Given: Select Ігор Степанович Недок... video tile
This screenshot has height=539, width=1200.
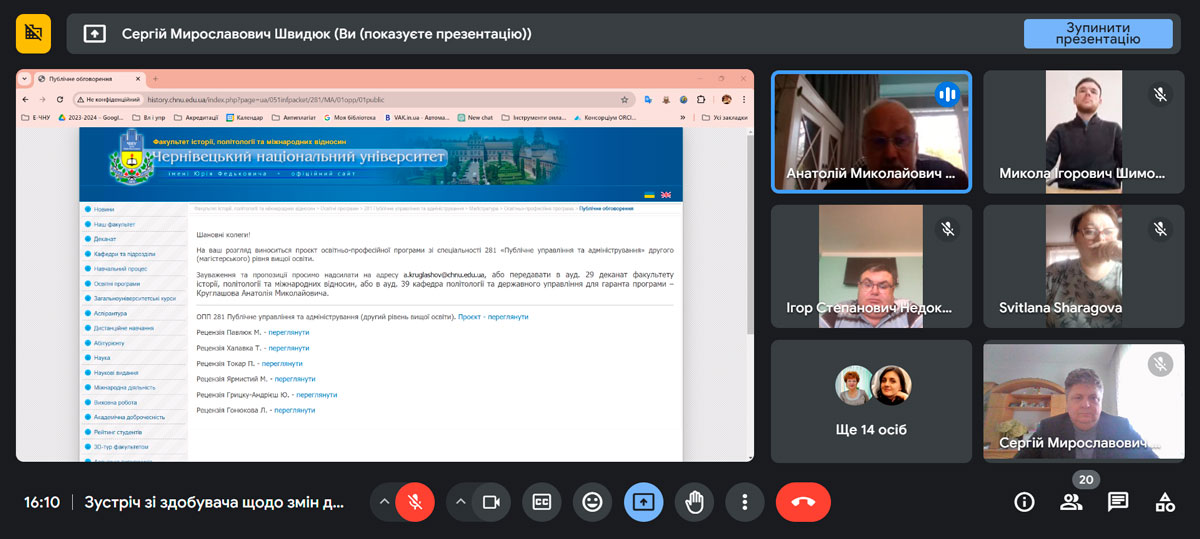Looking at the screenshot, I should point(871,266).
